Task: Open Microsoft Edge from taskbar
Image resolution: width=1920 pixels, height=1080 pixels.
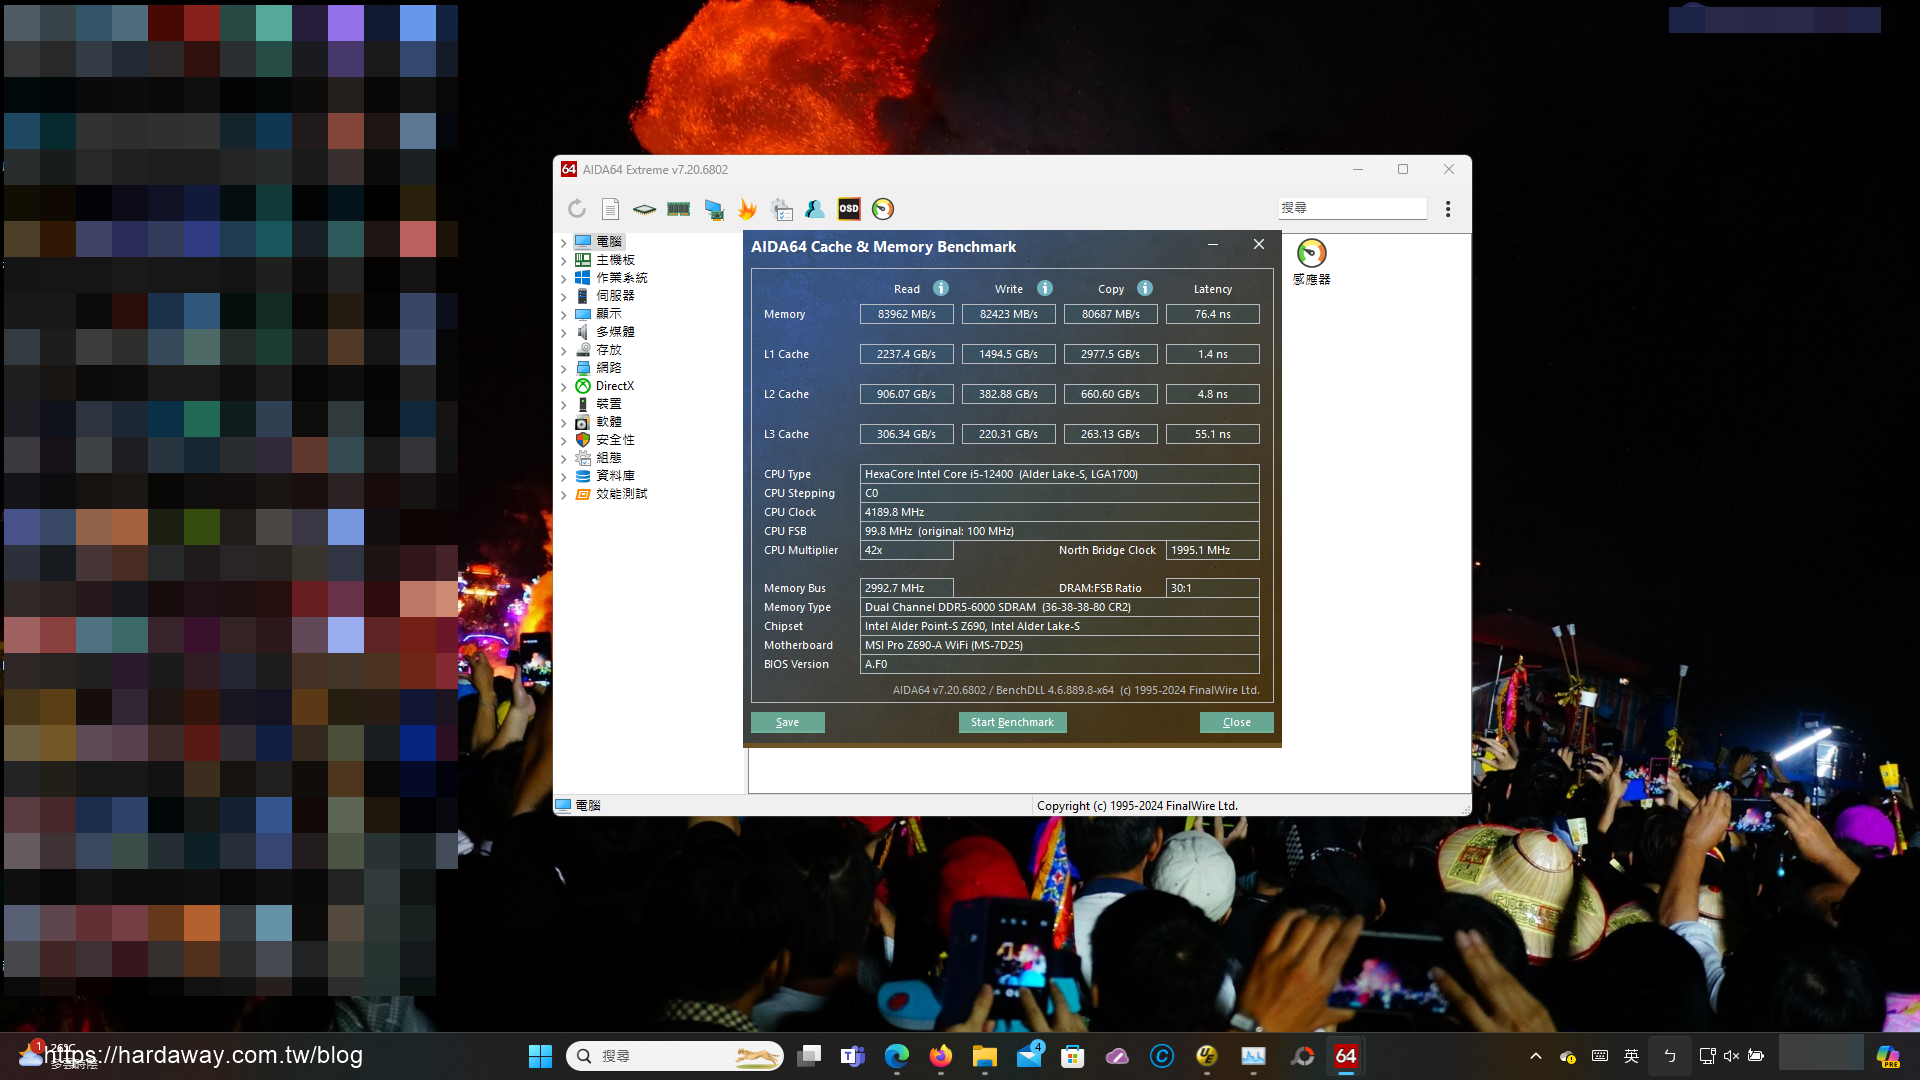Action: (897, 1056)
